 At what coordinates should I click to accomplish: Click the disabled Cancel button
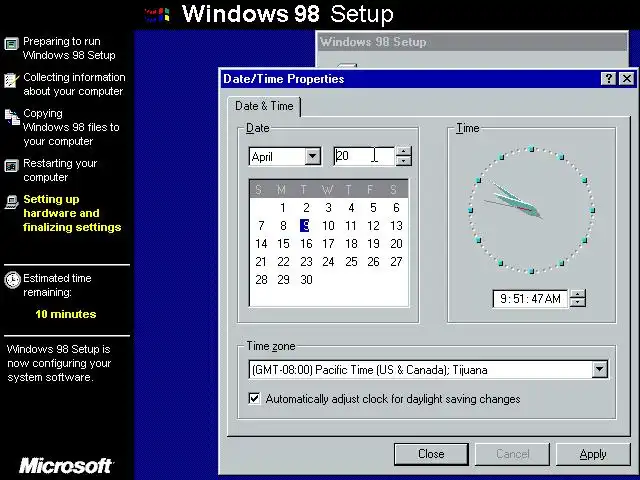point(512,454)
